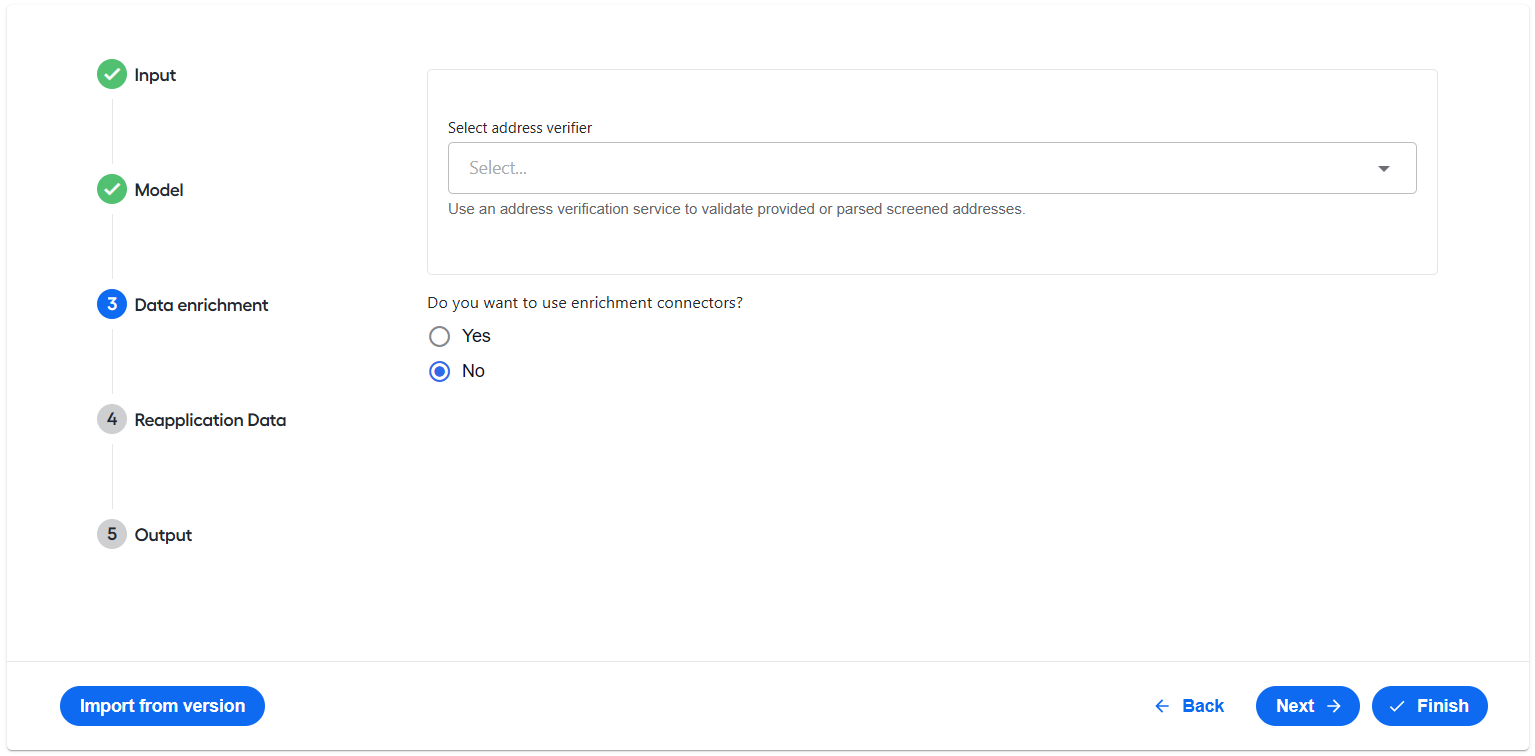Click the right arrow icon in Next button
This screenshot has height=756, width=1535.
click(1333, 706)
